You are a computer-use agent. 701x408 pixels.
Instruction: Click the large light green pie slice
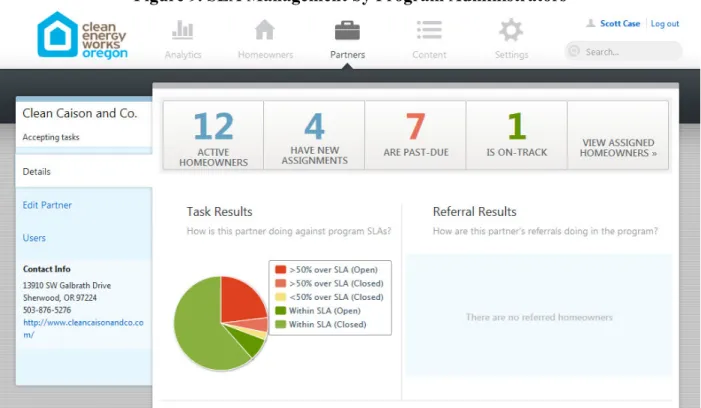tap(199, 326)
